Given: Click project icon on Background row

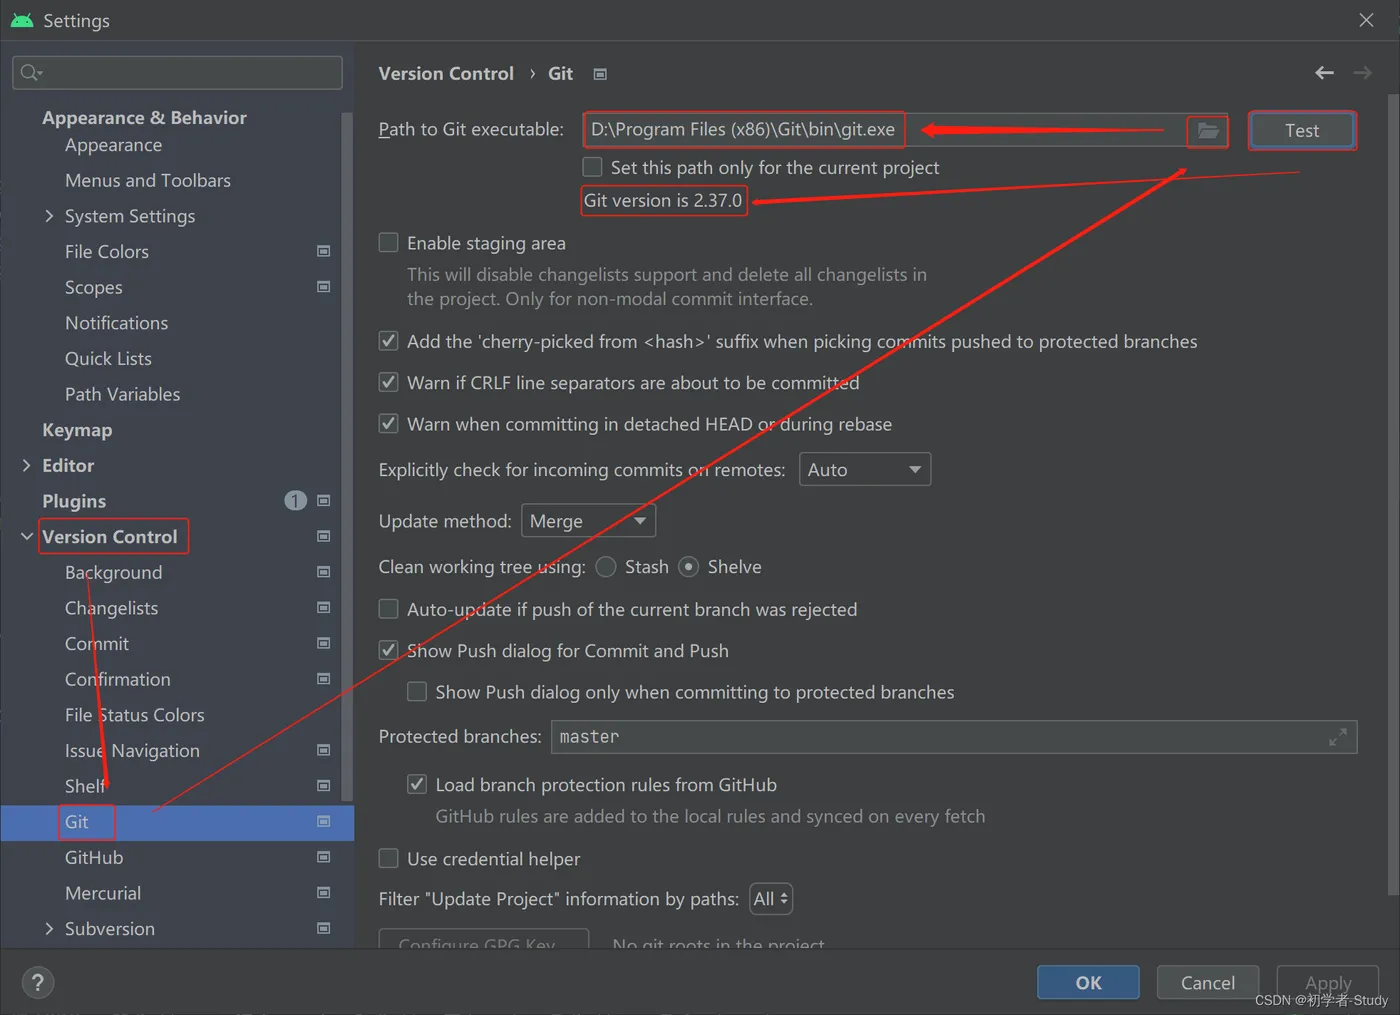Looking at the screenshot, I should tap(323, 572).
